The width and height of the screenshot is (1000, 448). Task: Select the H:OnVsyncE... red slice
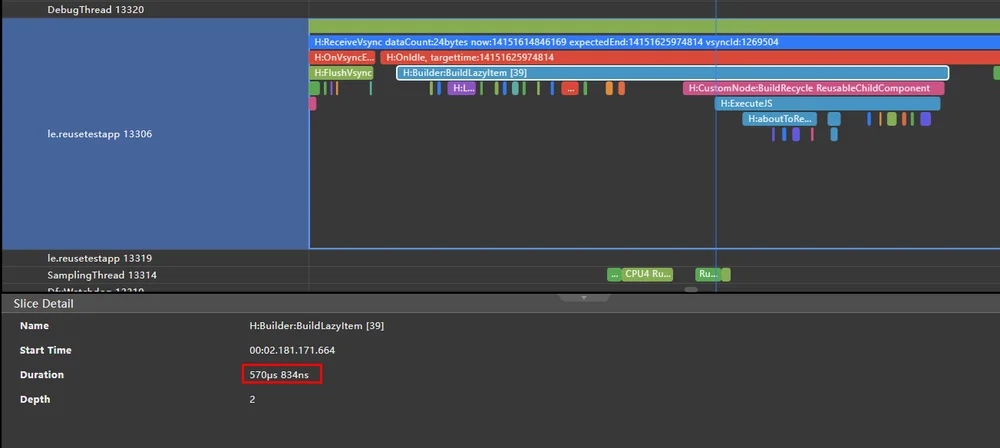coord(342,57)
